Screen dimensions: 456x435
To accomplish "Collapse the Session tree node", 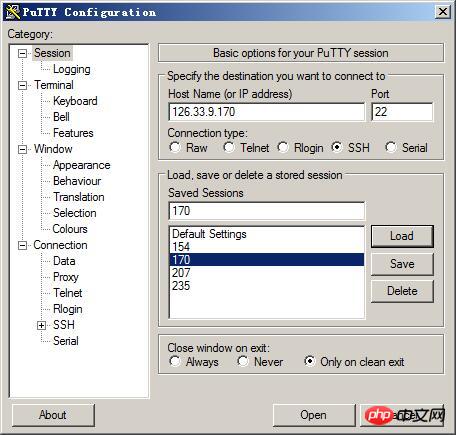I will [22, 53].
